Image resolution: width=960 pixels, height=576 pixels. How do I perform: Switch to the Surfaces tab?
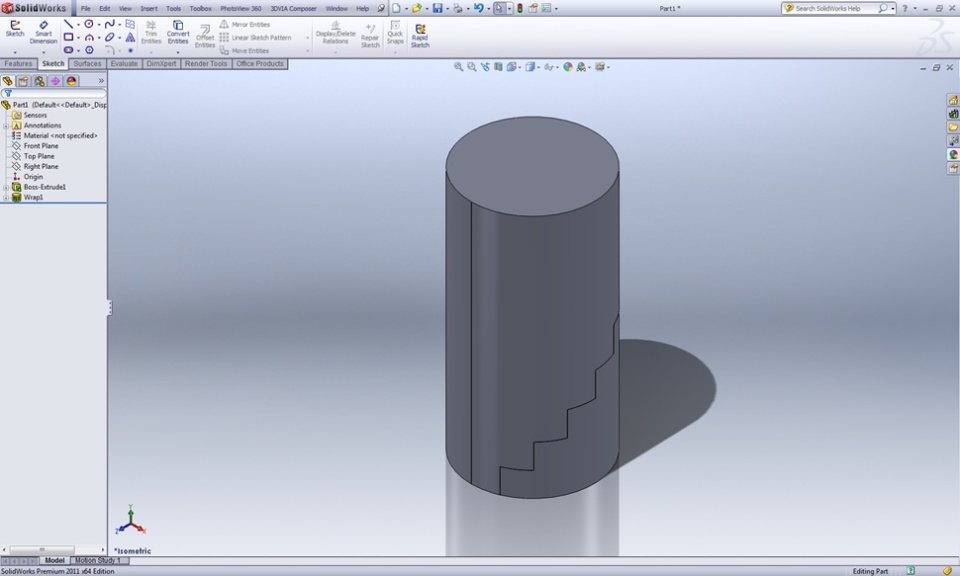coord(88,64)
